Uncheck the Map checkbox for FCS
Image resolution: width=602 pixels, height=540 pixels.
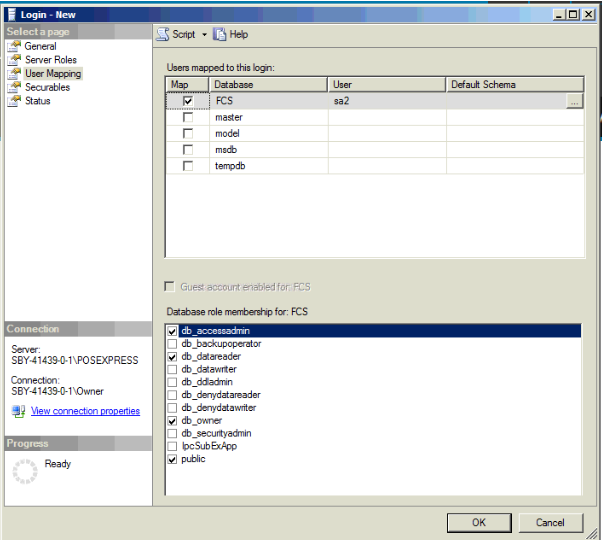click(188, 101)
